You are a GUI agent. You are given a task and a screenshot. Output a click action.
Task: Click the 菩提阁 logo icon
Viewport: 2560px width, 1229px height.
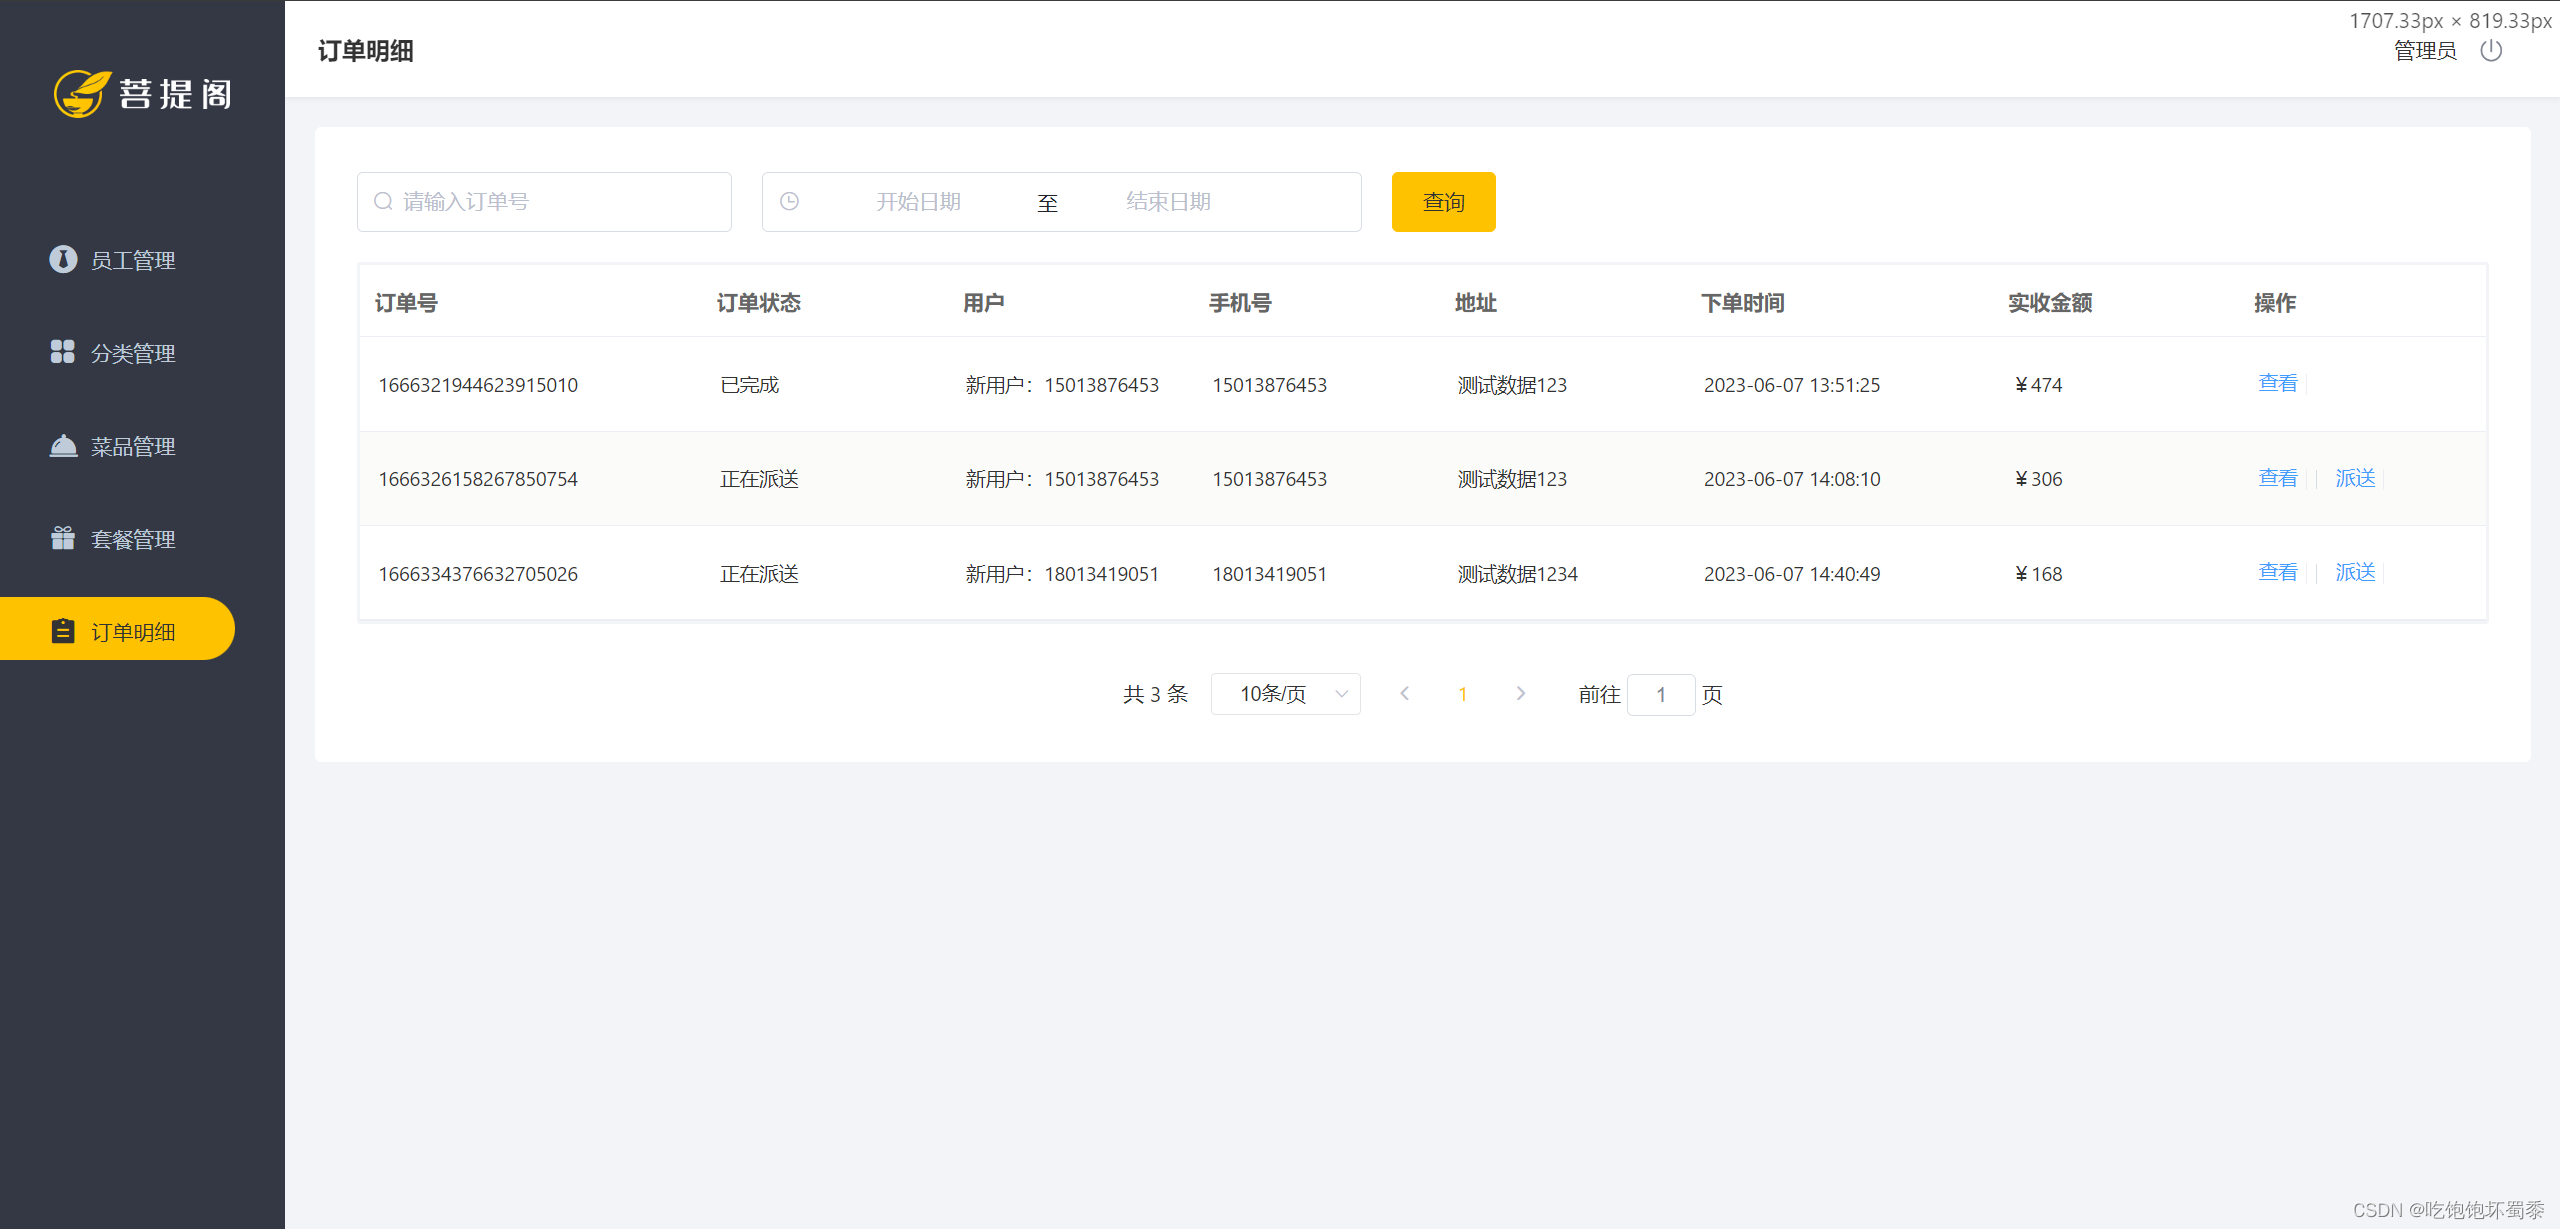(x=82, y=94)
